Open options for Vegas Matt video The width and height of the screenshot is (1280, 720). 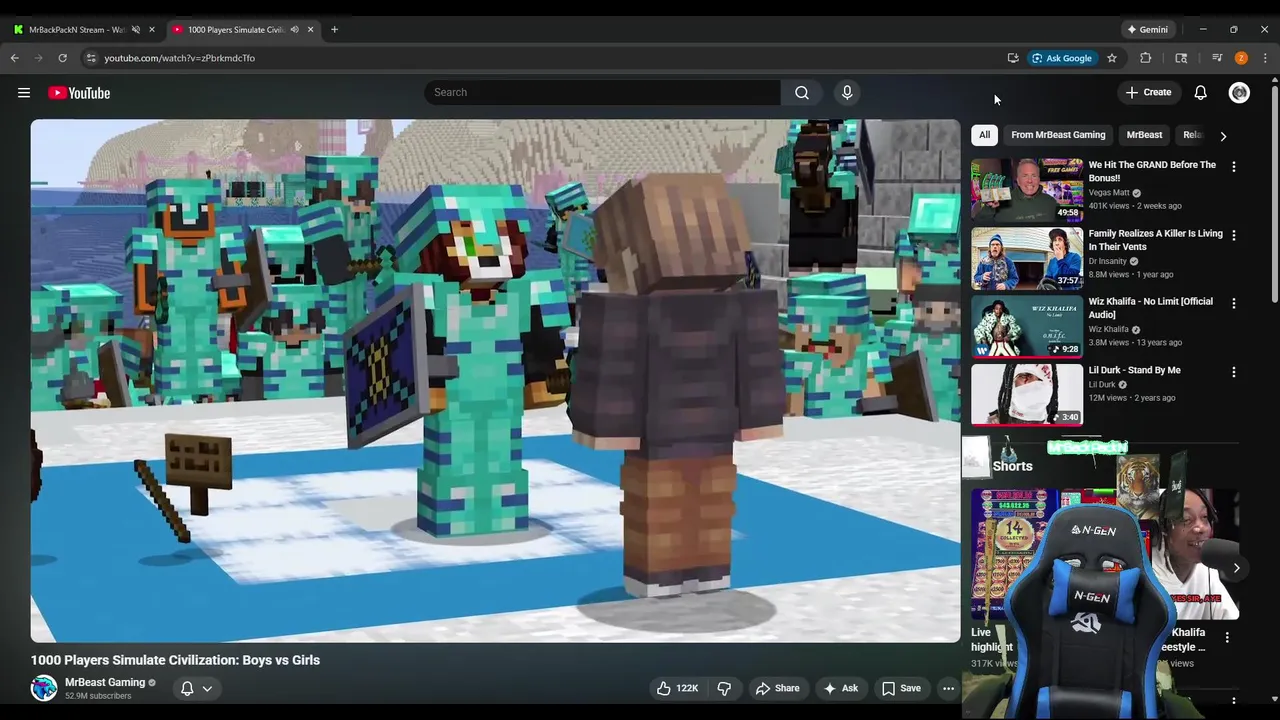1233,167
